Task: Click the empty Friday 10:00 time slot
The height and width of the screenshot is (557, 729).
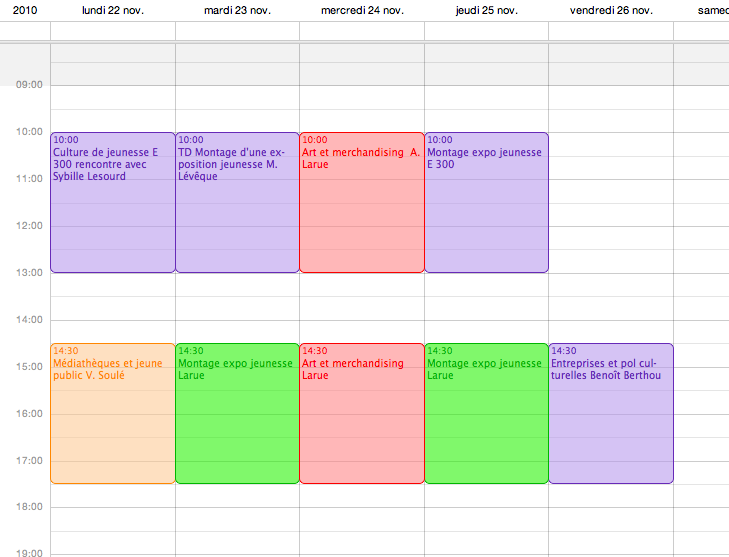Action: [611, 143]
